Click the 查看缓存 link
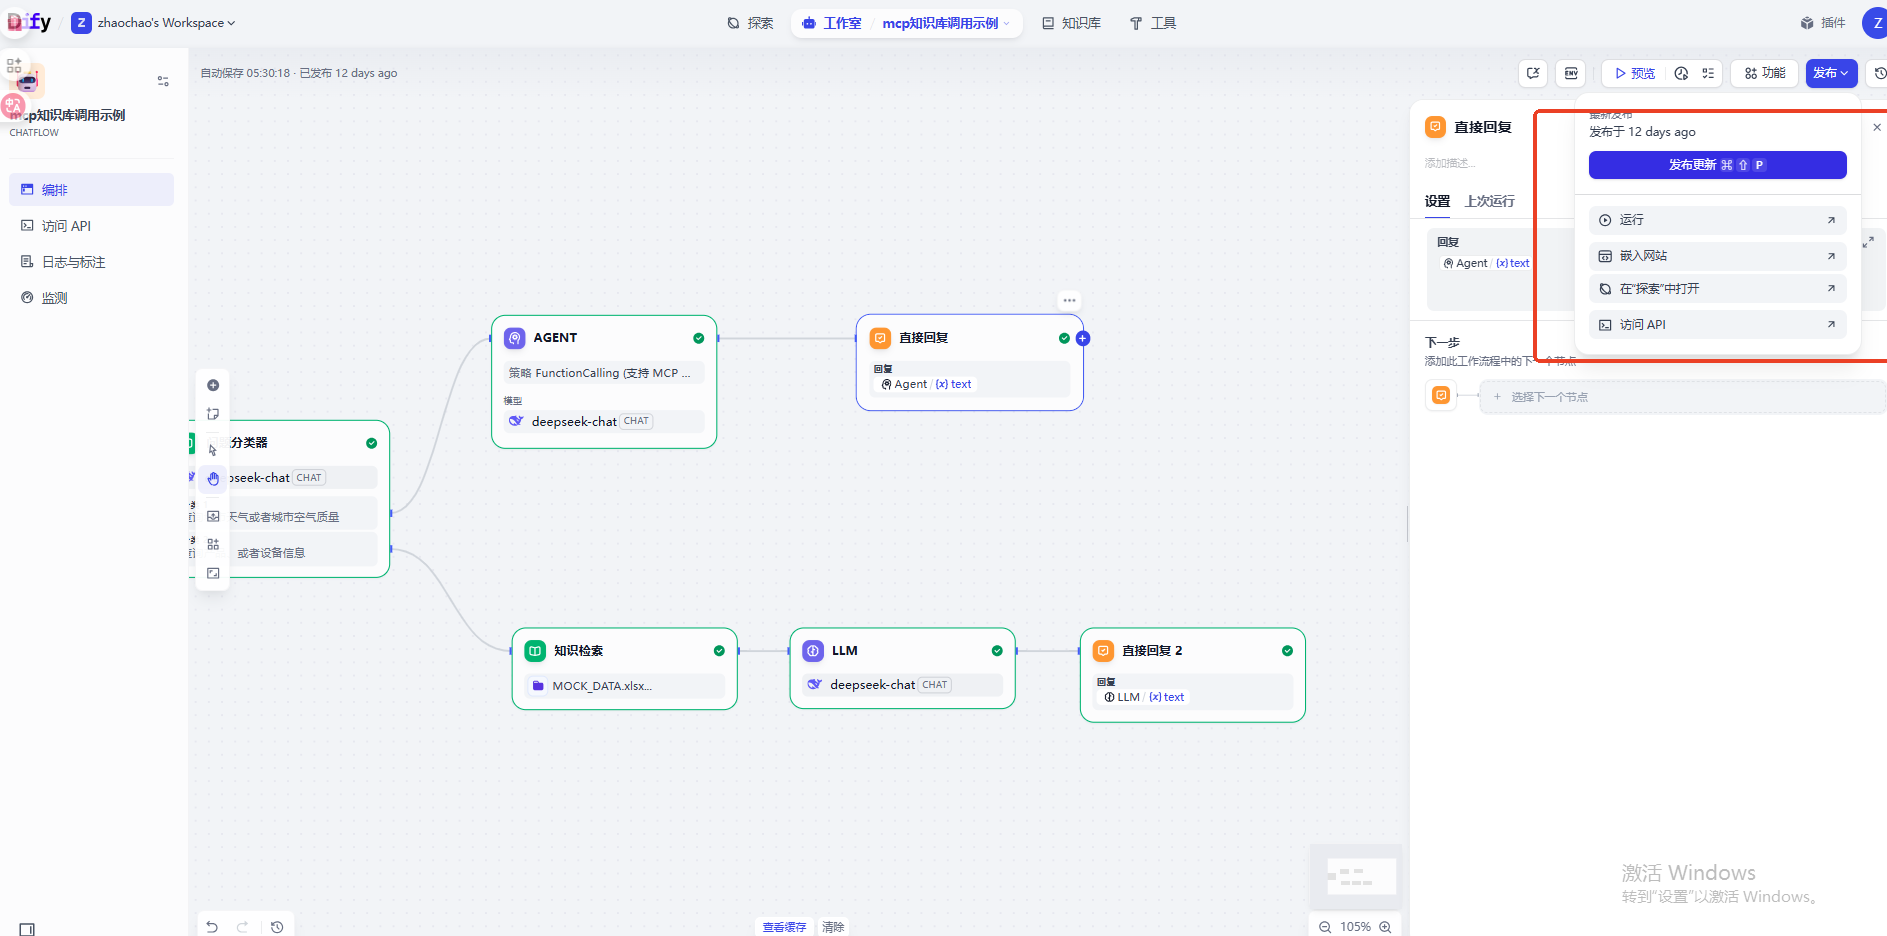This screenshot has width=1887, height=936. tap(784, 927)
